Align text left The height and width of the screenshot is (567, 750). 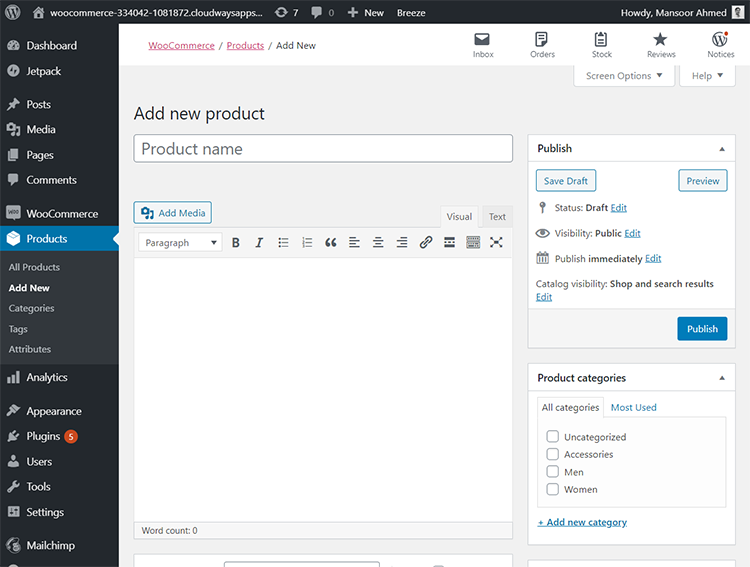tap(354, 243)
